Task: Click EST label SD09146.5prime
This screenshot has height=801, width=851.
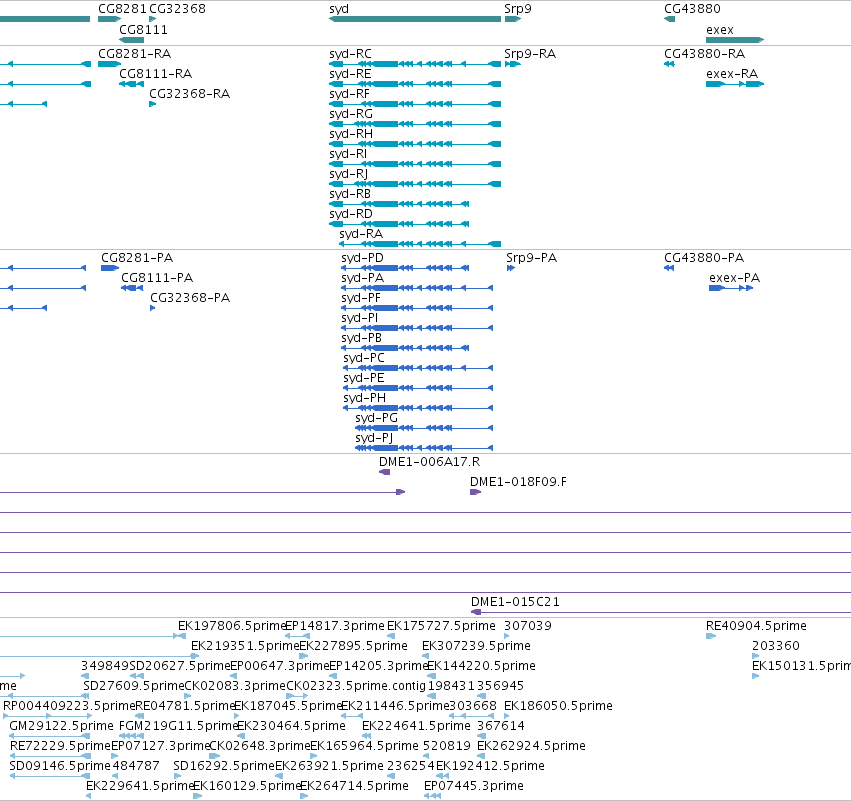Action: [x=60, y=766]
